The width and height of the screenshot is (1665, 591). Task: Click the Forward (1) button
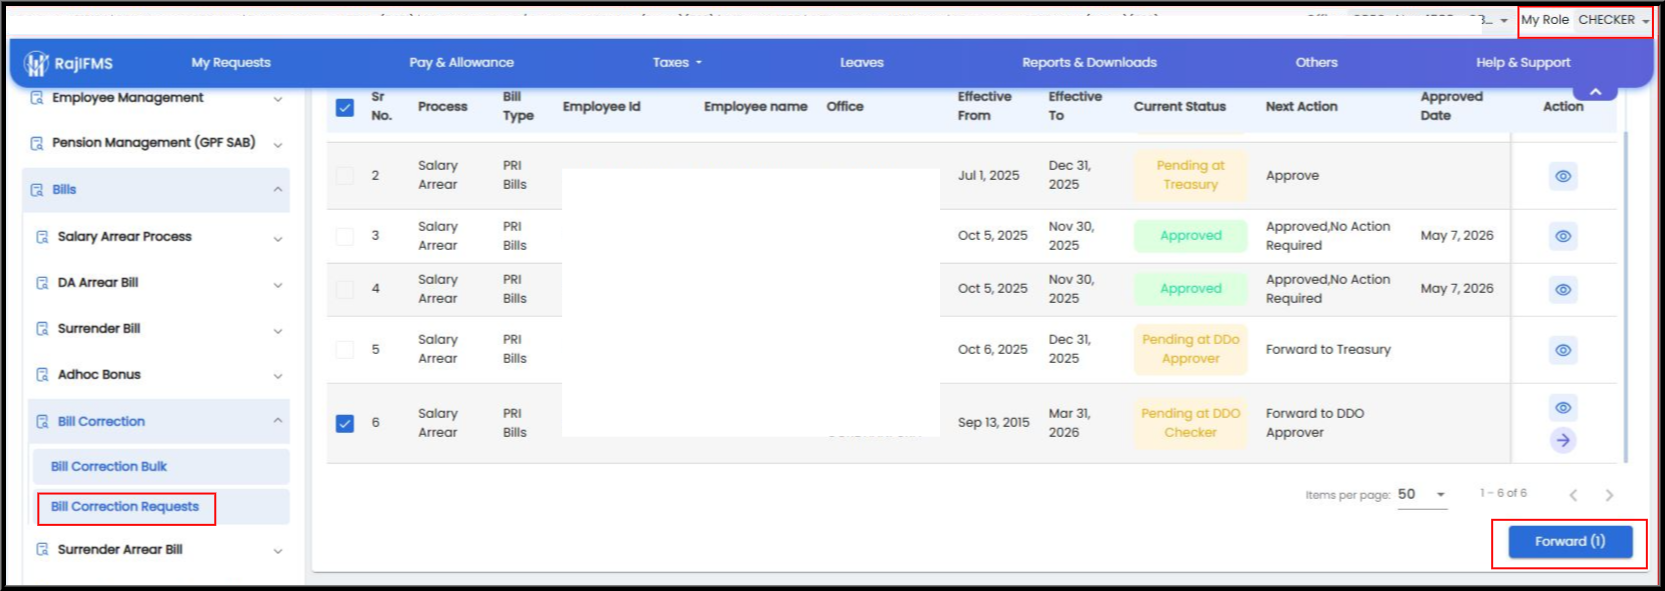(x=1570, y=542)
